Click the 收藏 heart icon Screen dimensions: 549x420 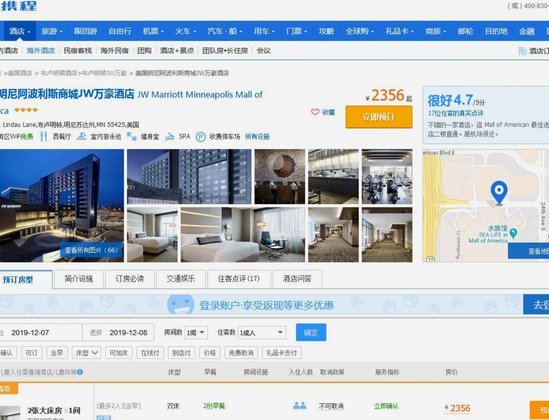point(315,112)
